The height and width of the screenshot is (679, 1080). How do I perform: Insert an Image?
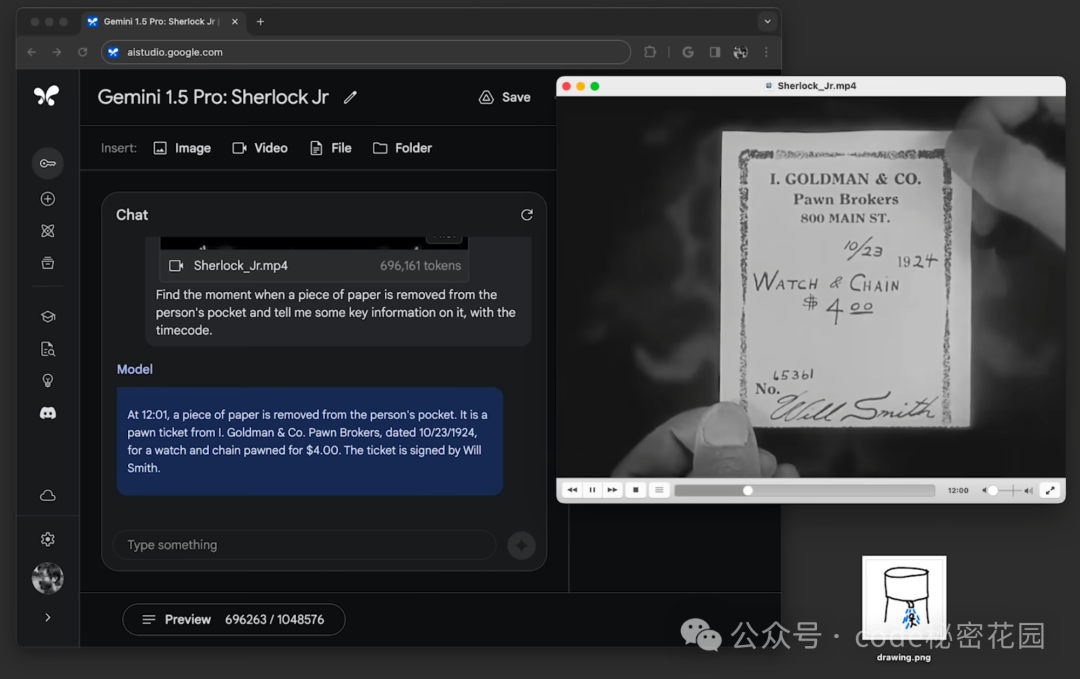183,148
